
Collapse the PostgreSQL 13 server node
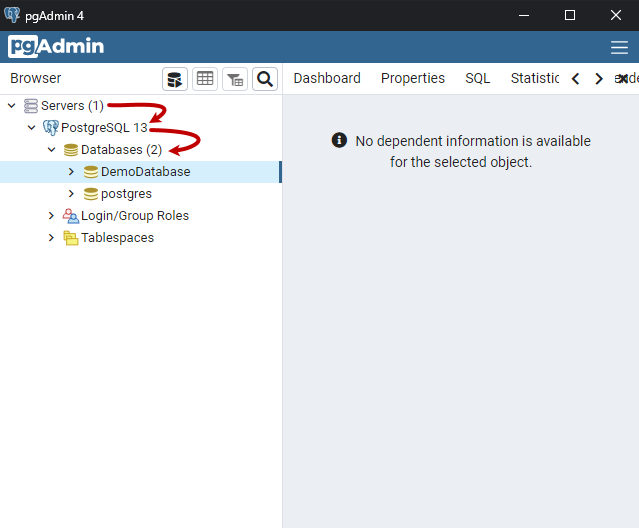(31, 128)
